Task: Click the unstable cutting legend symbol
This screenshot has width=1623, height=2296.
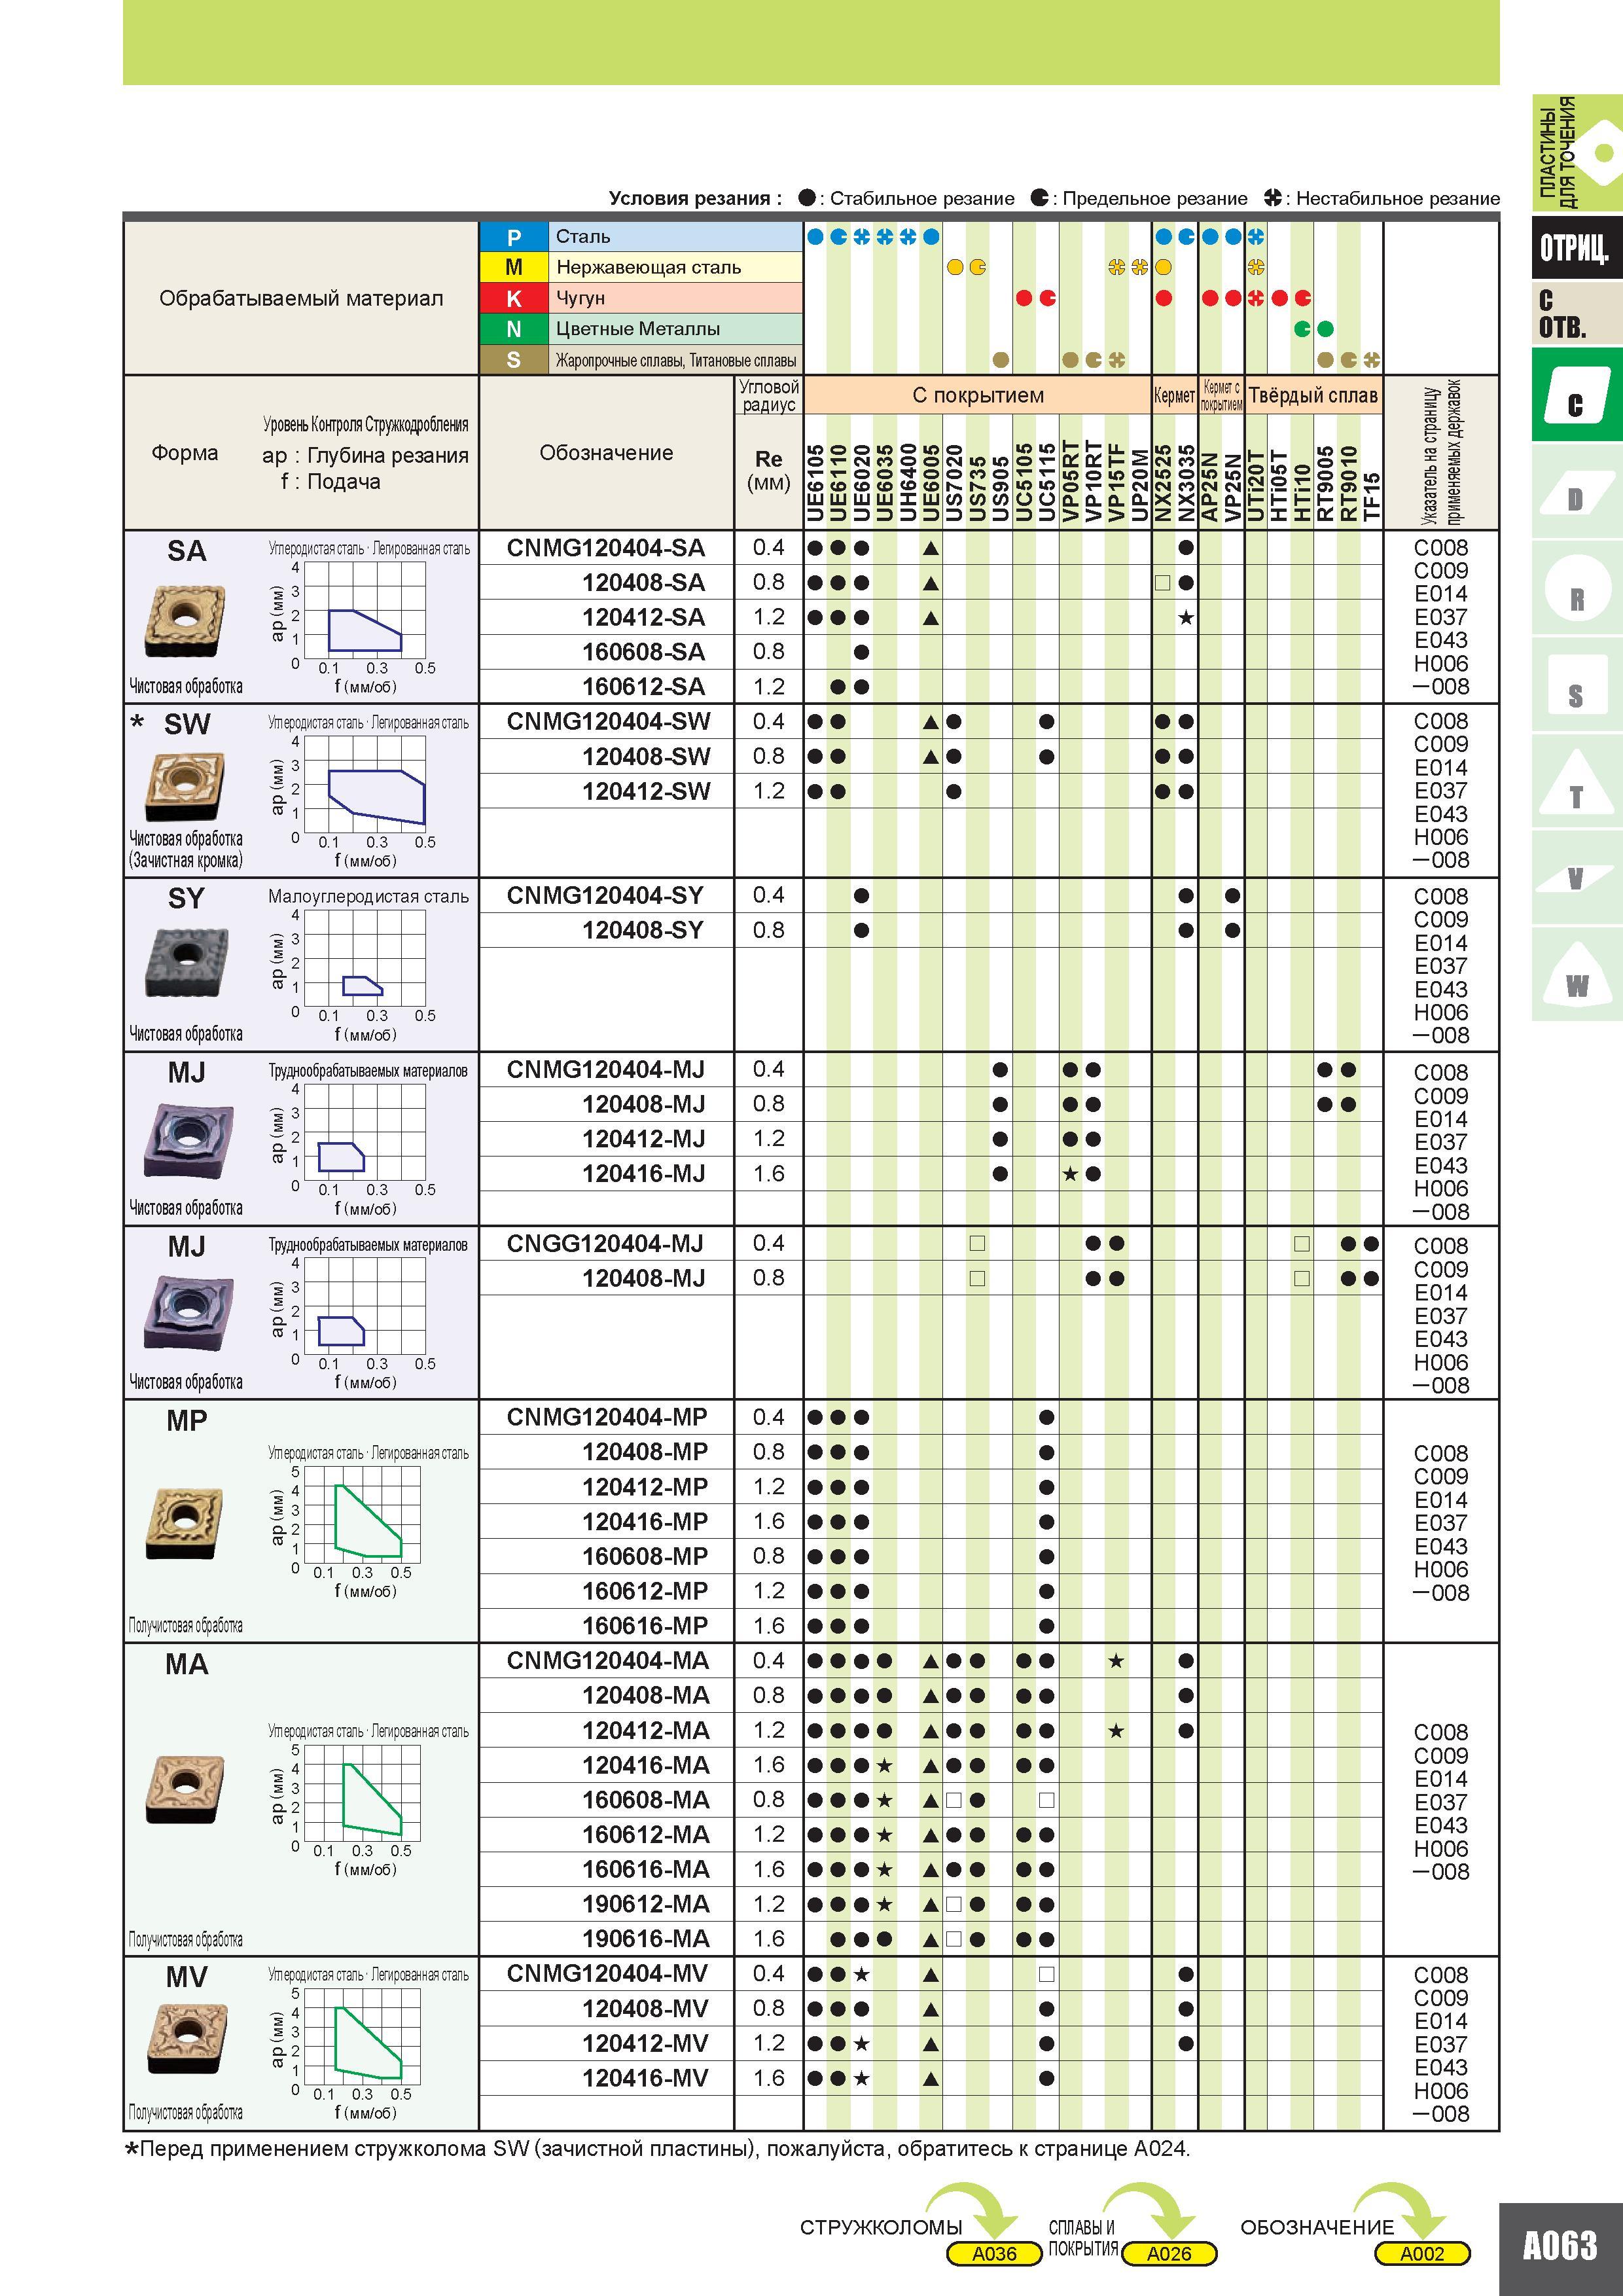Action: (x=1272, y=198)
